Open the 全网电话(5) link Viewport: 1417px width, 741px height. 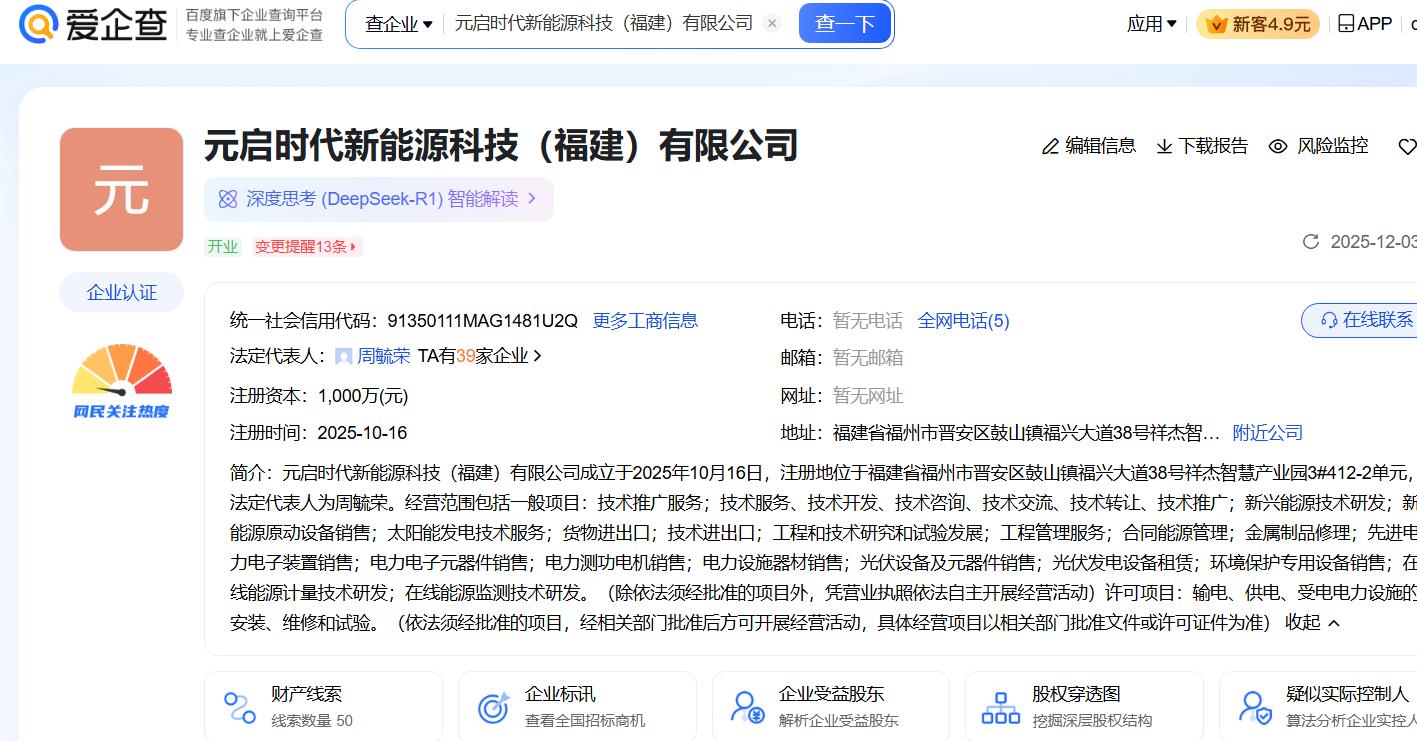[963, 321]
